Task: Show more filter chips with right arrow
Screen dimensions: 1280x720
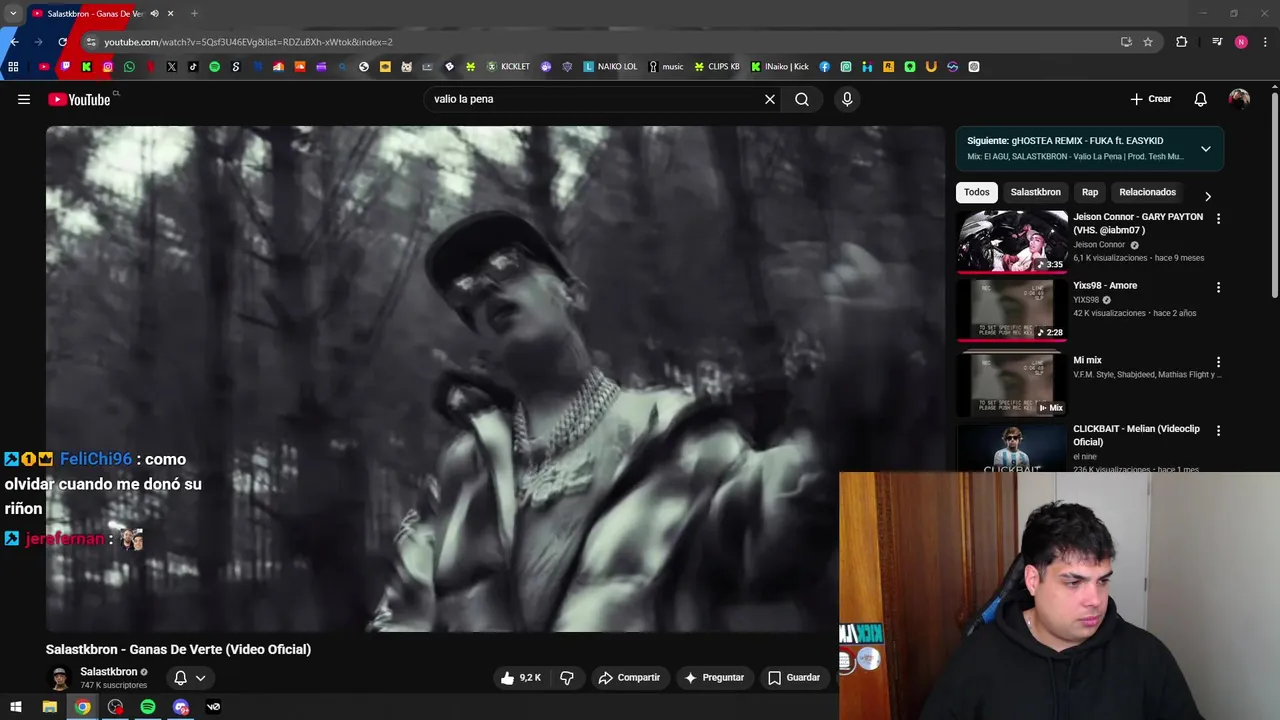Action: pyautogui.click(x=1207, y=196)
